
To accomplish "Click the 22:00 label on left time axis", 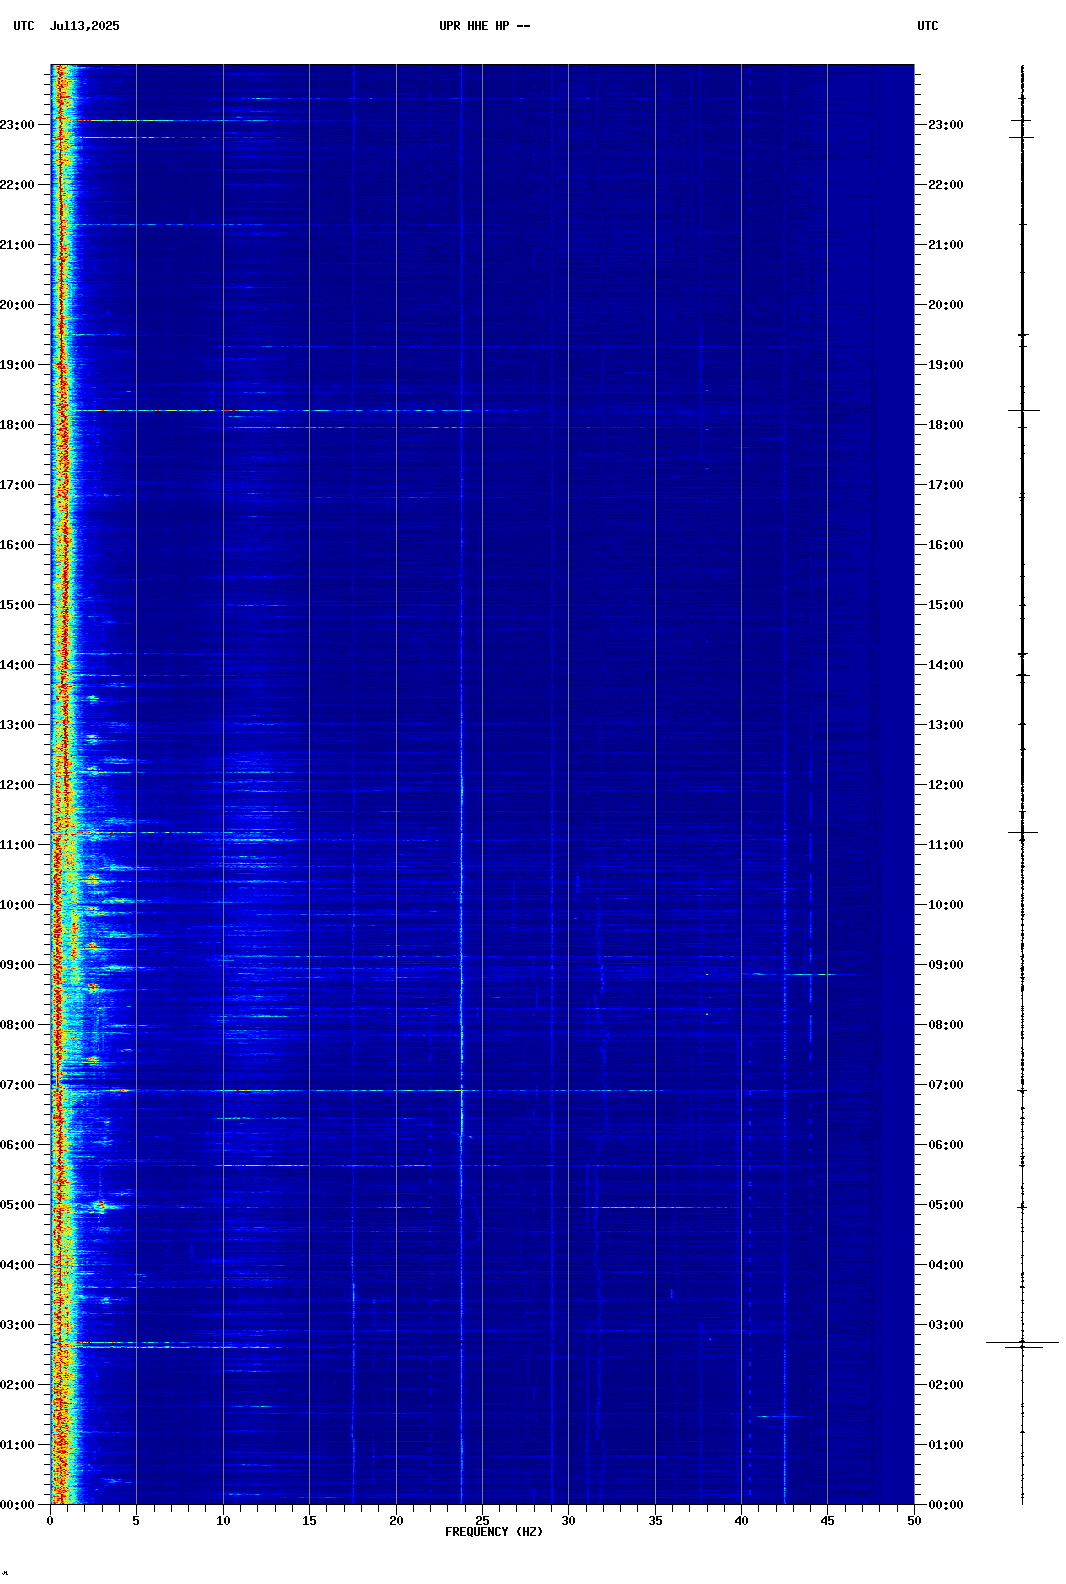I will click(17, 185).
